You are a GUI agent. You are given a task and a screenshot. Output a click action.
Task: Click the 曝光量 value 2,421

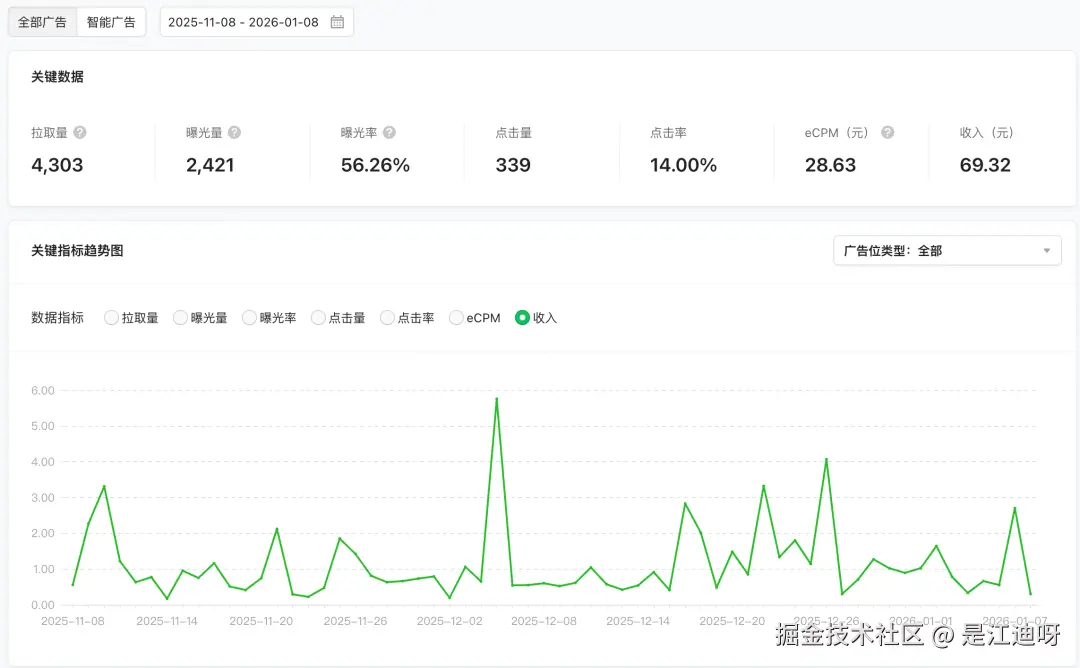[210, 165]
